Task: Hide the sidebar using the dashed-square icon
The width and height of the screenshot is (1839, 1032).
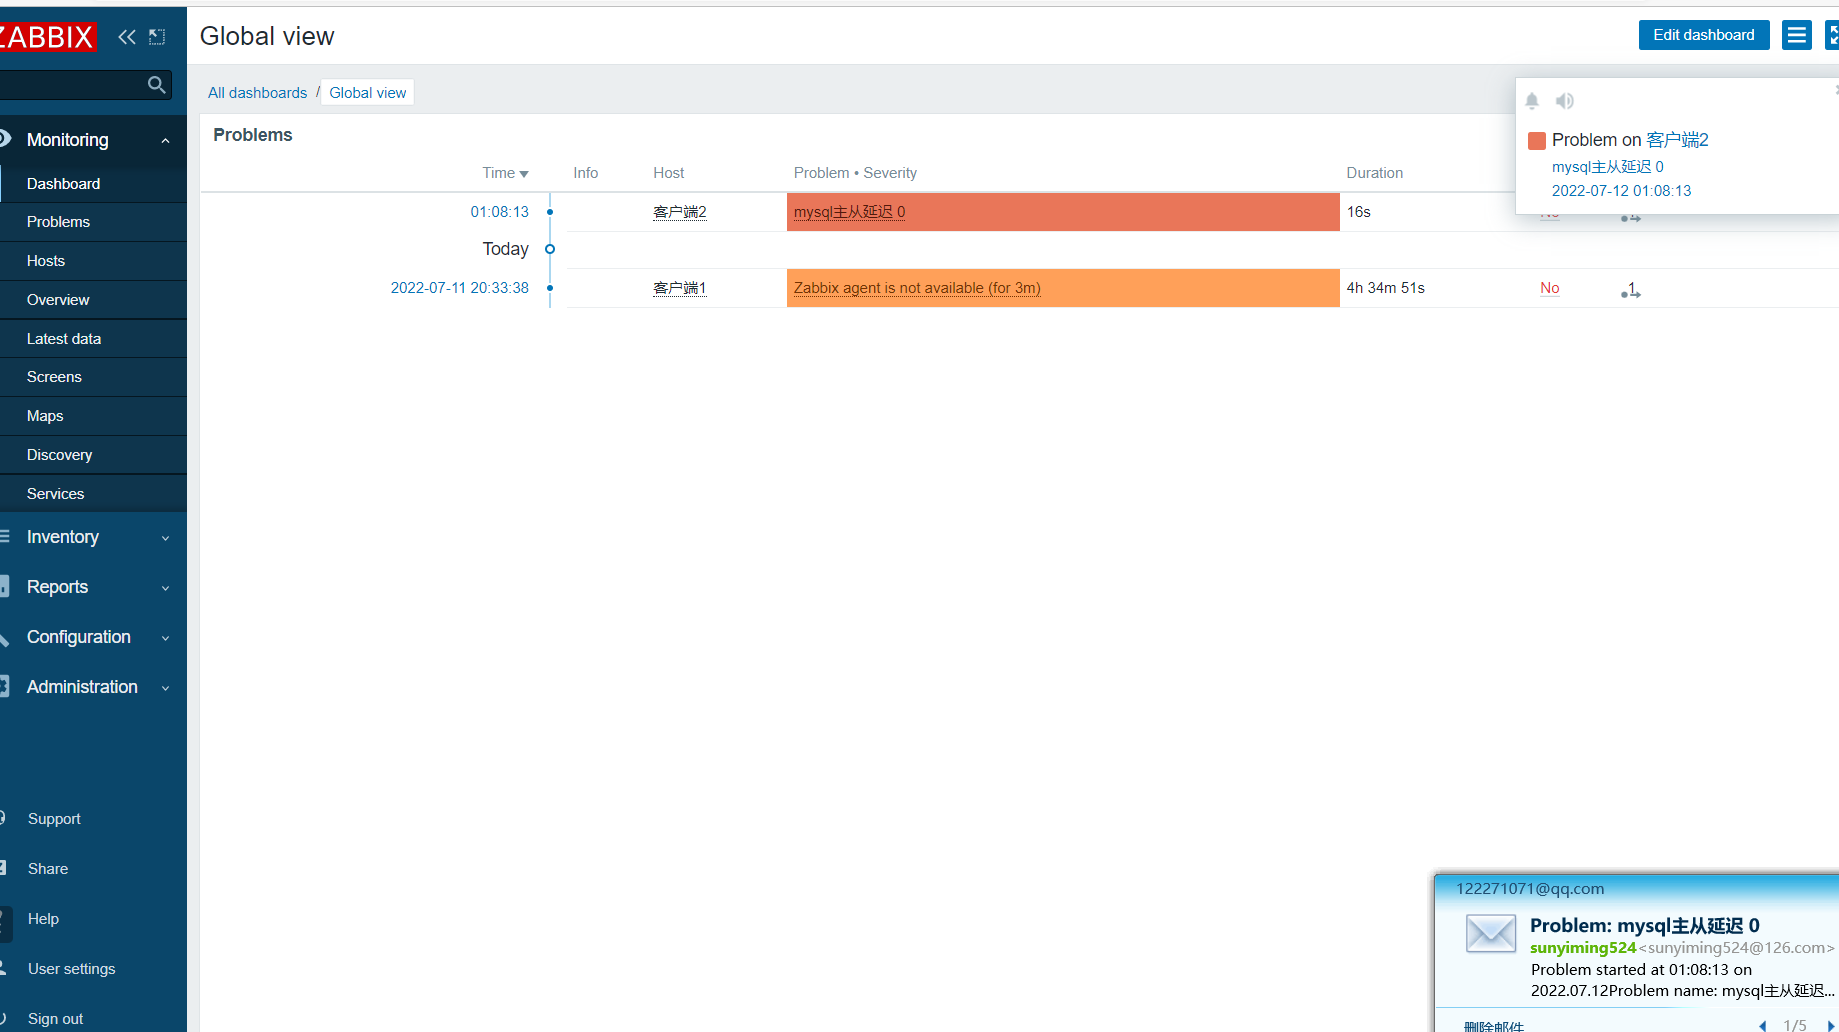Action: click(157, 37)
